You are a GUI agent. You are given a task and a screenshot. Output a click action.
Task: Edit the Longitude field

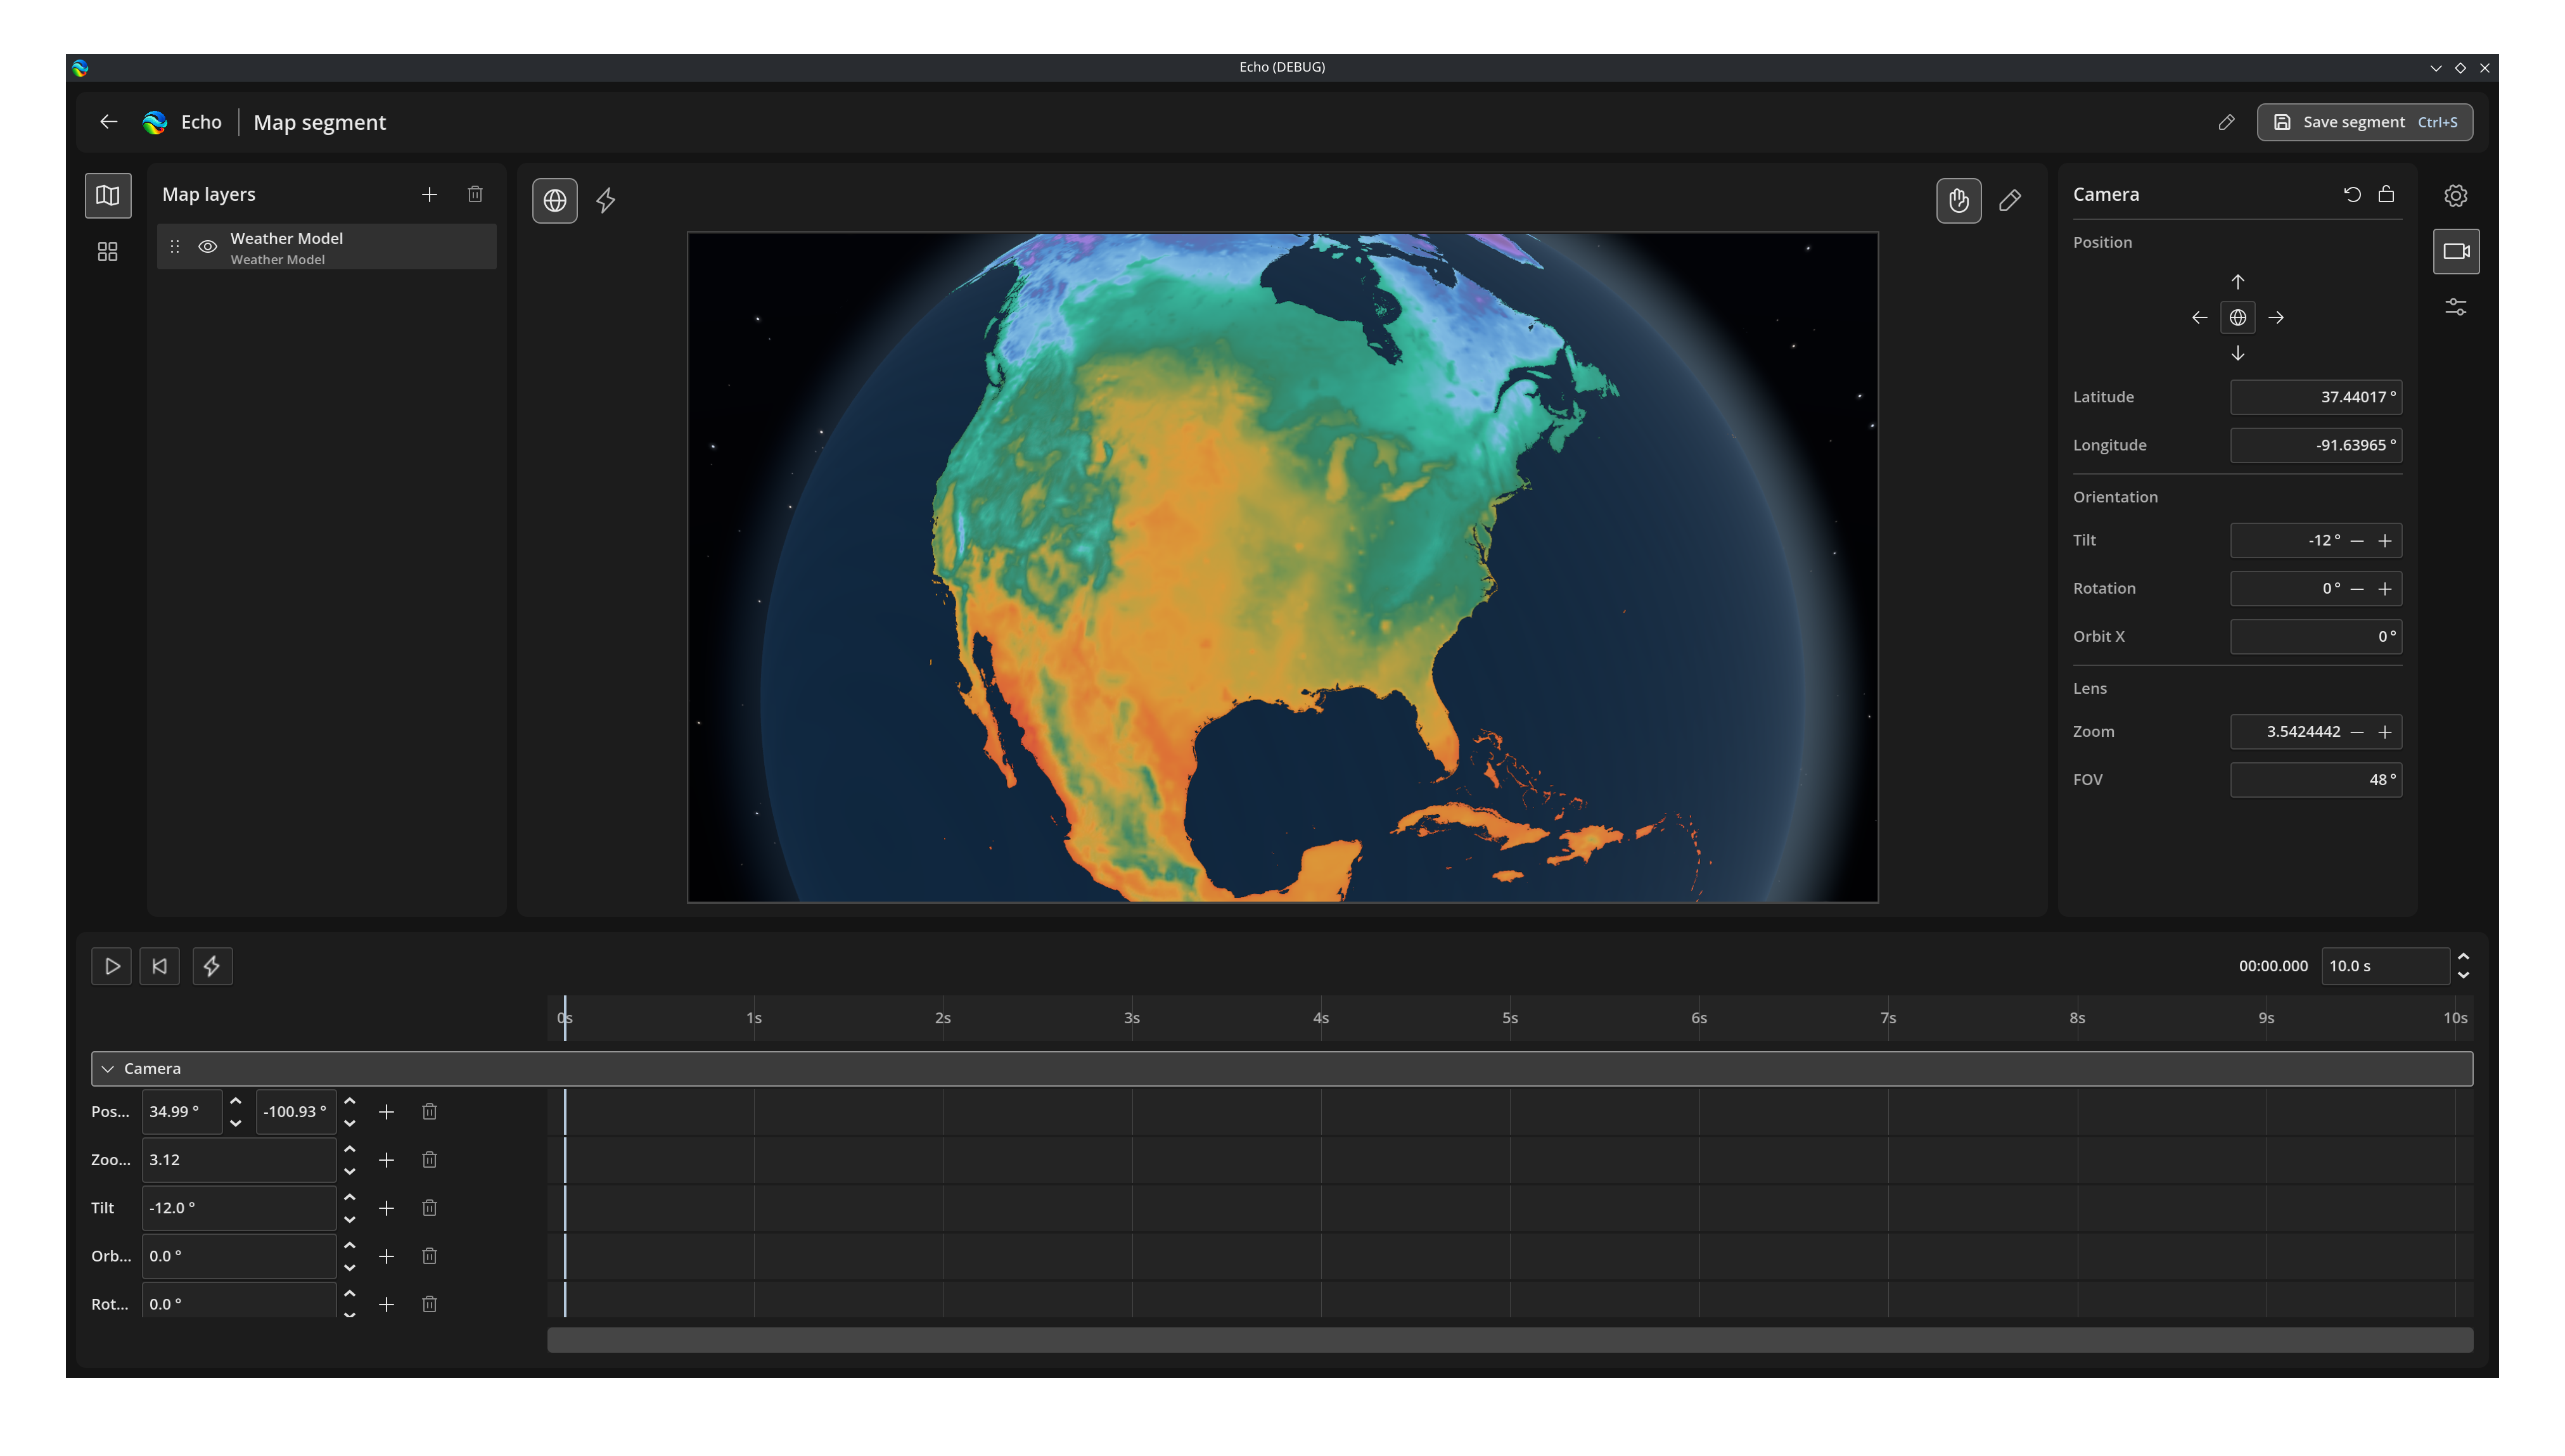coord(2315,445)
